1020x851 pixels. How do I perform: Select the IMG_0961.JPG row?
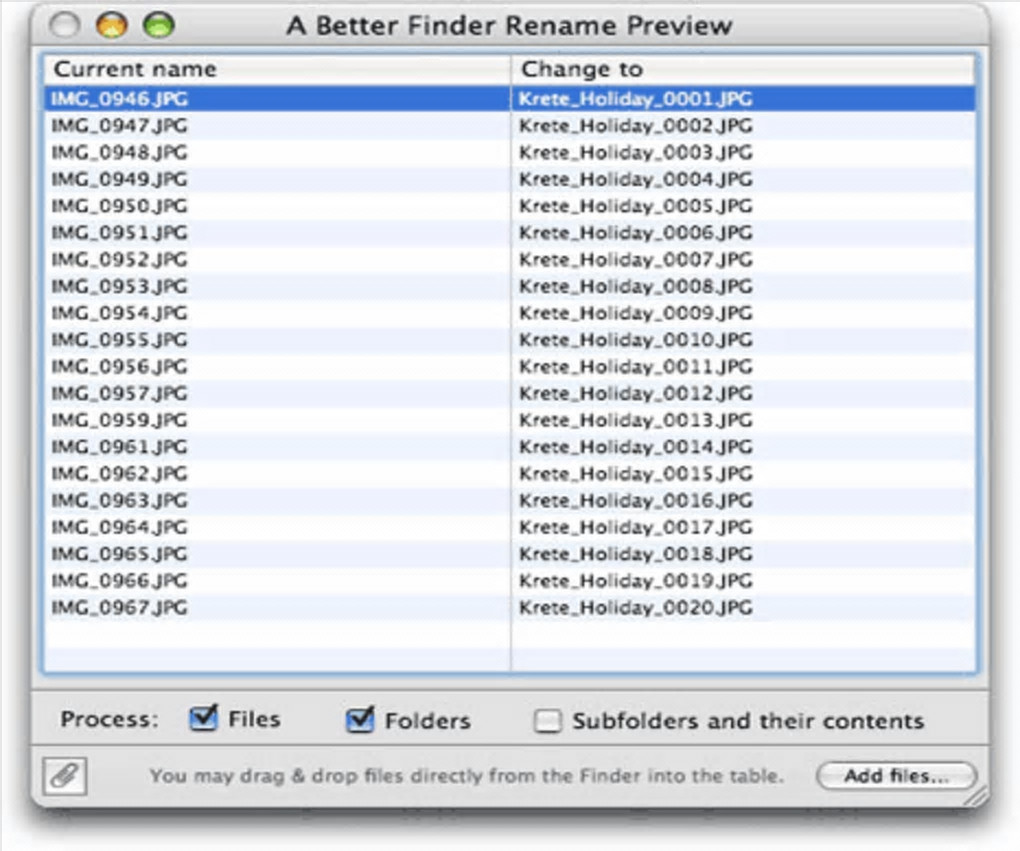(510, 446)
